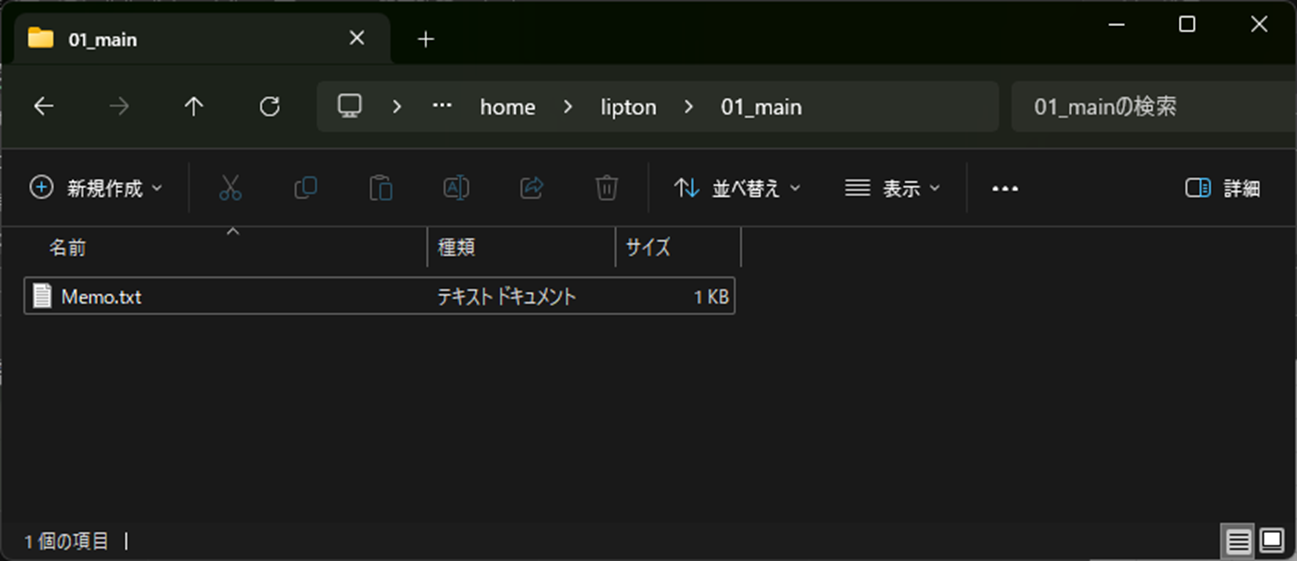Navigate to lipton in the breadcrumb
This screenshot has height=561, width=1297.
629,106
